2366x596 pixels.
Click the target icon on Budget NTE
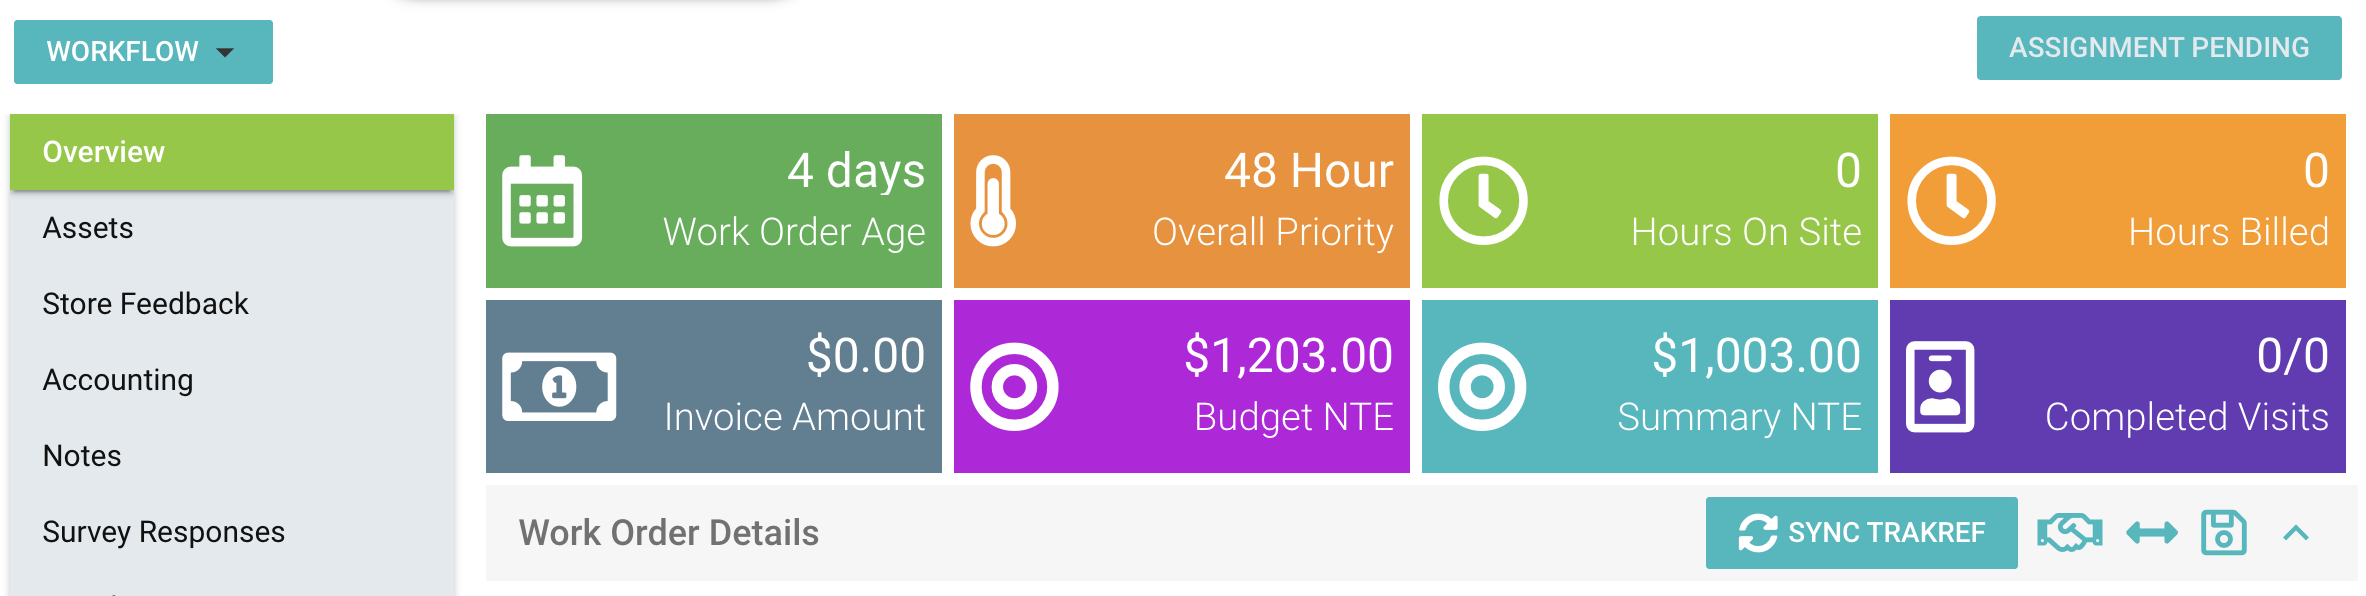pyautogui.click(x=1014, y=387)
